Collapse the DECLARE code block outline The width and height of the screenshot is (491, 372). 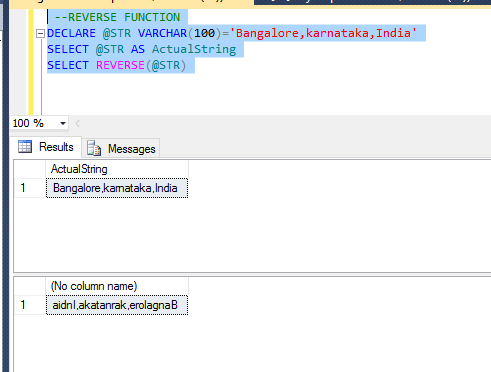click(x=40, y=34)
